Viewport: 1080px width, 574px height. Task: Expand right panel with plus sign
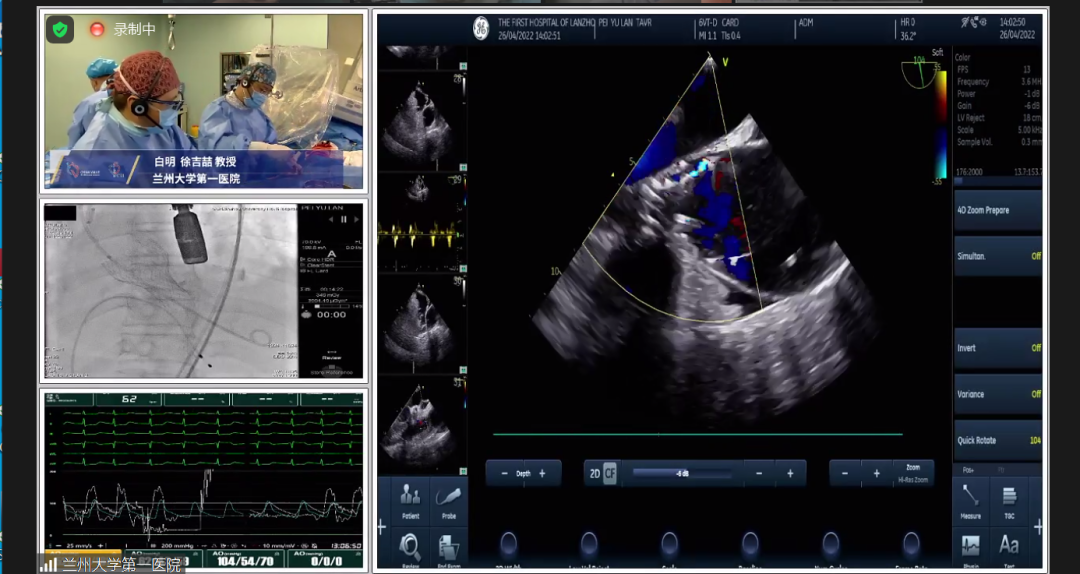coord(1038,527)
